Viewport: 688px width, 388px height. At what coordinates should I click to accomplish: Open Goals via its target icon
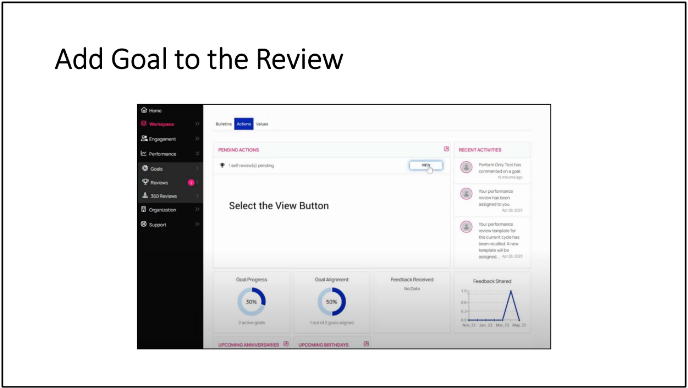tap(145, 168)
